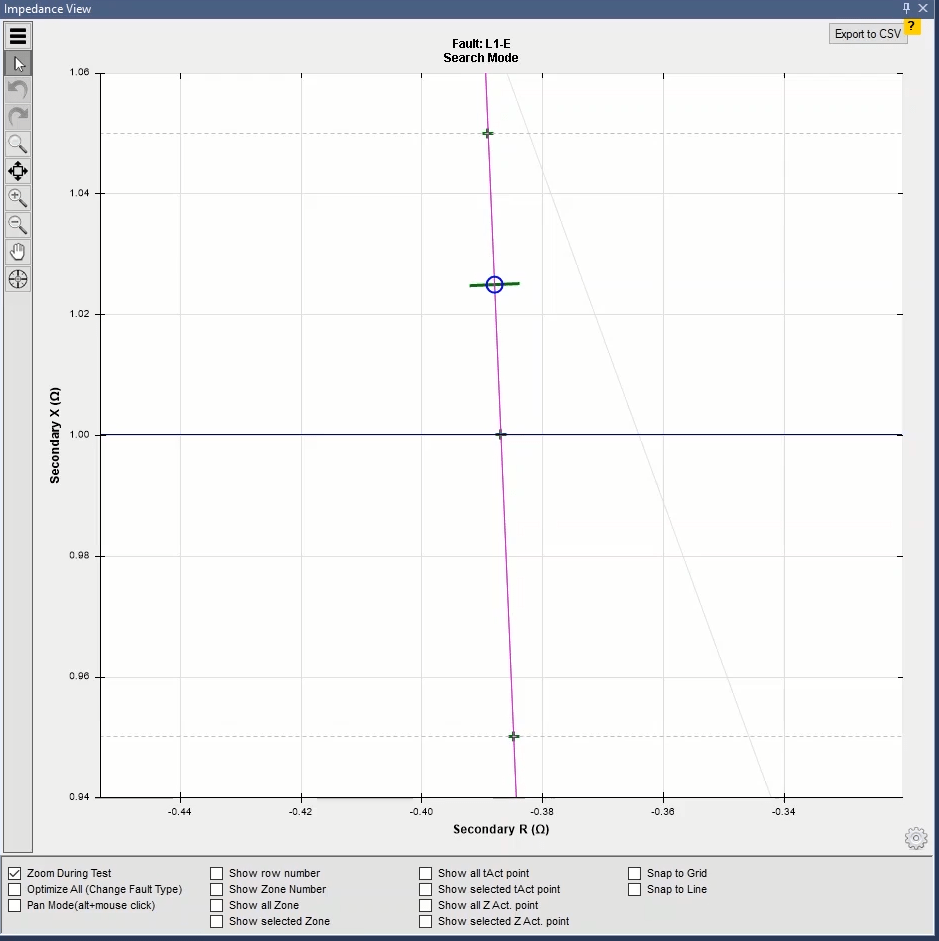Pin the Impedance View panel
The height and width of the screenshot is (941, 939).
906,8
